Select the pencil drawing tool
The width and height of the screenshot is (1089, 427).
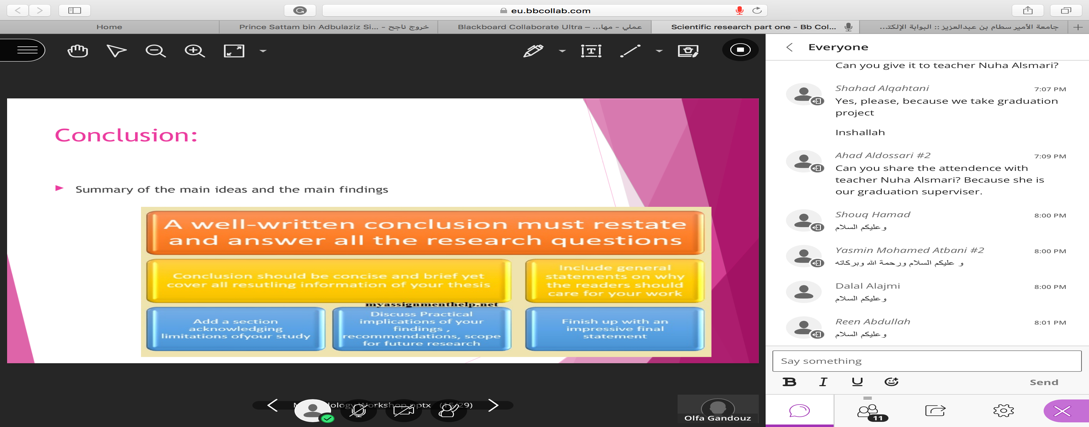pyautogui.click(x=533, y=51)
